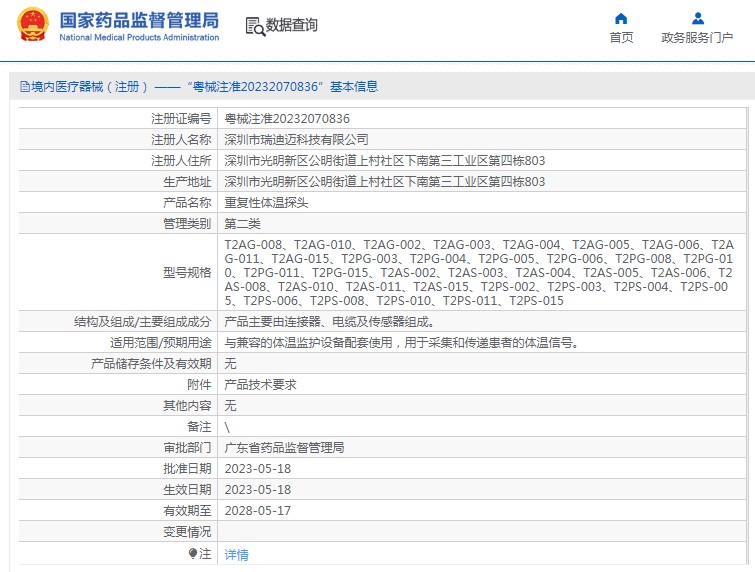Click 产品主要由连接器、电缆及传感器组成 text
755x572 pixels.
[x=329, y=322]
